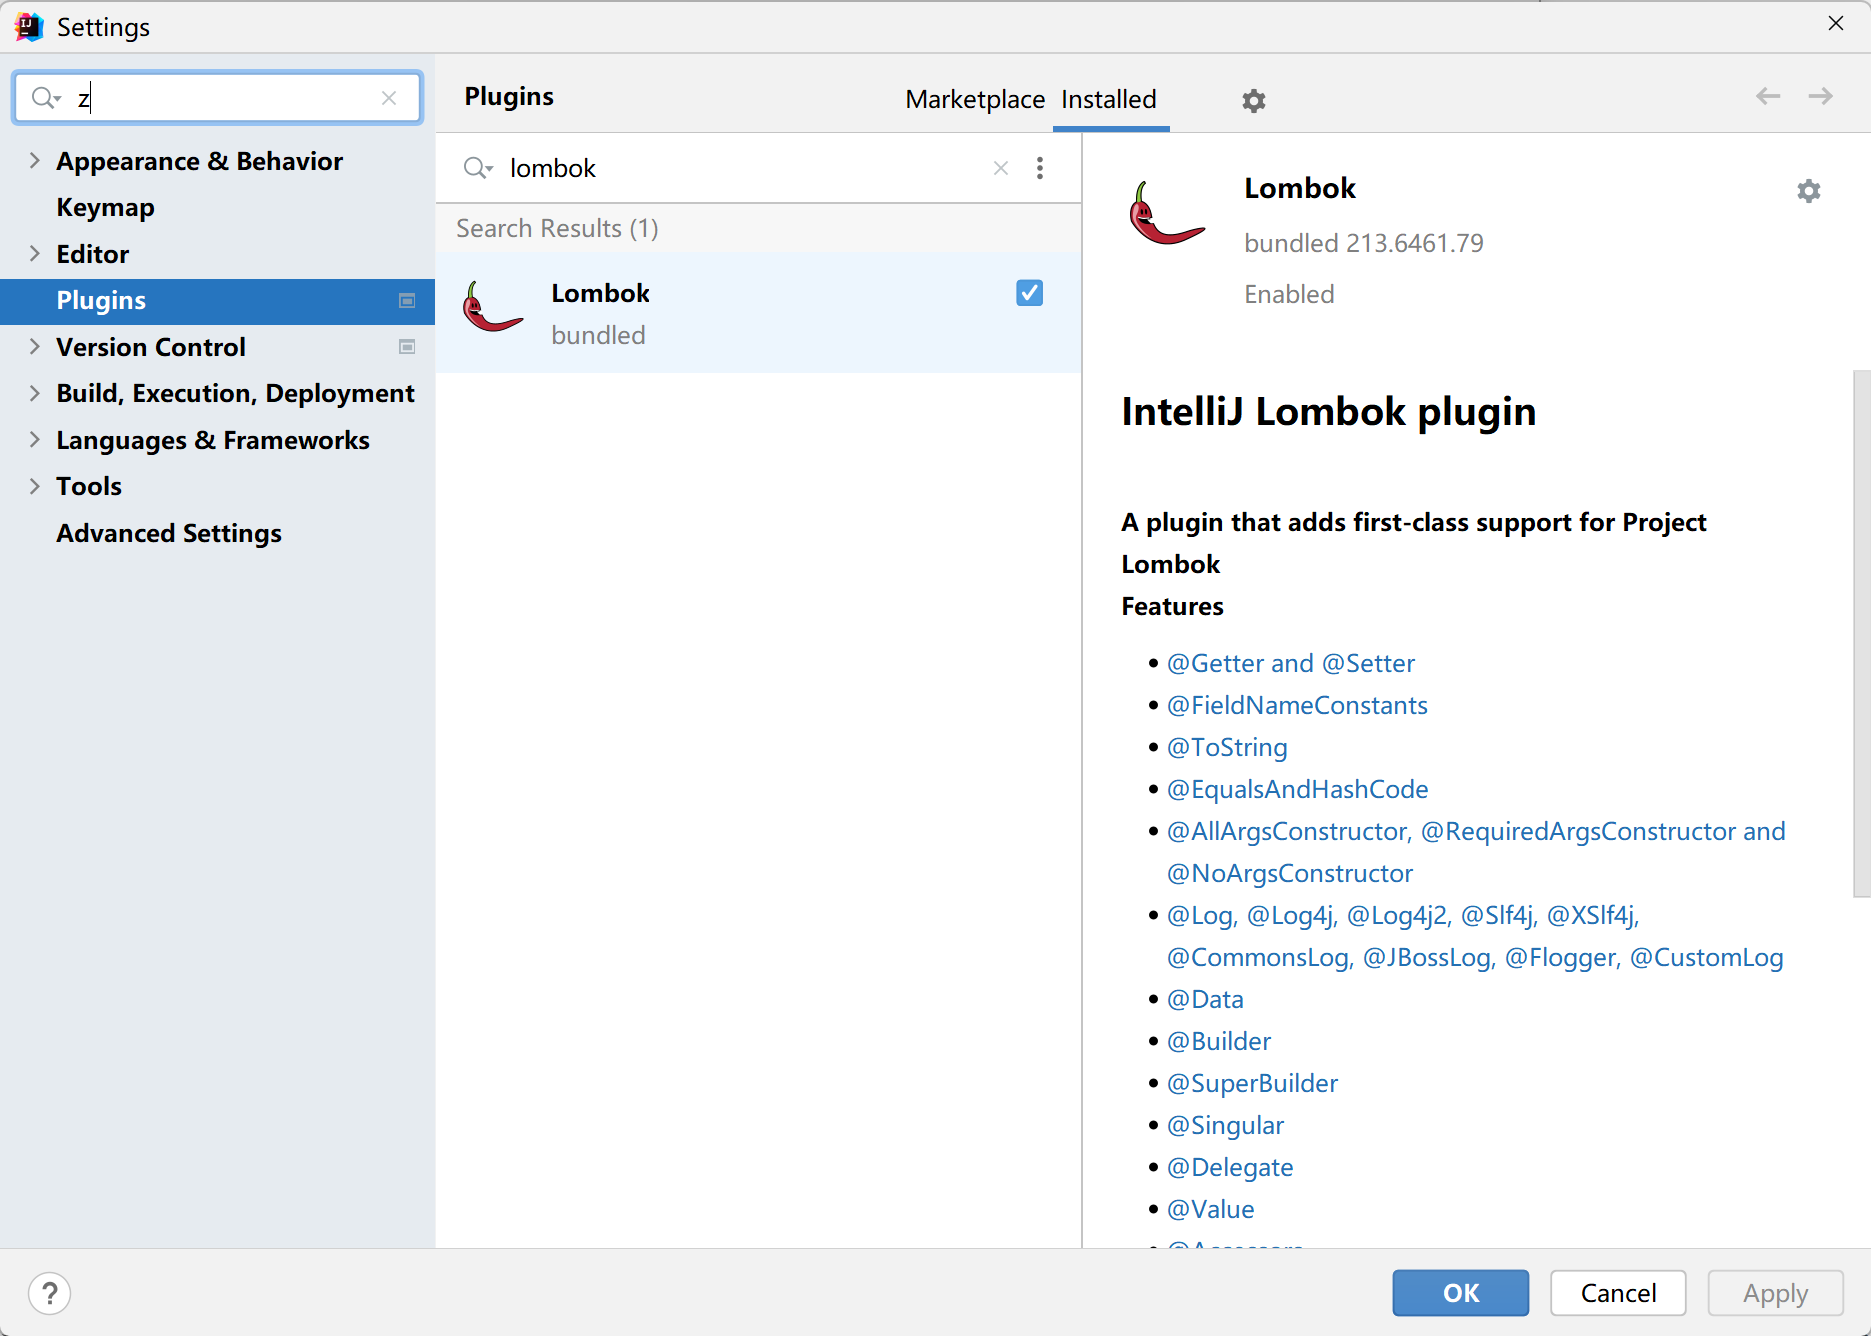
Task: Click the 'Enabled' status text
Action: pos(1289,294)
